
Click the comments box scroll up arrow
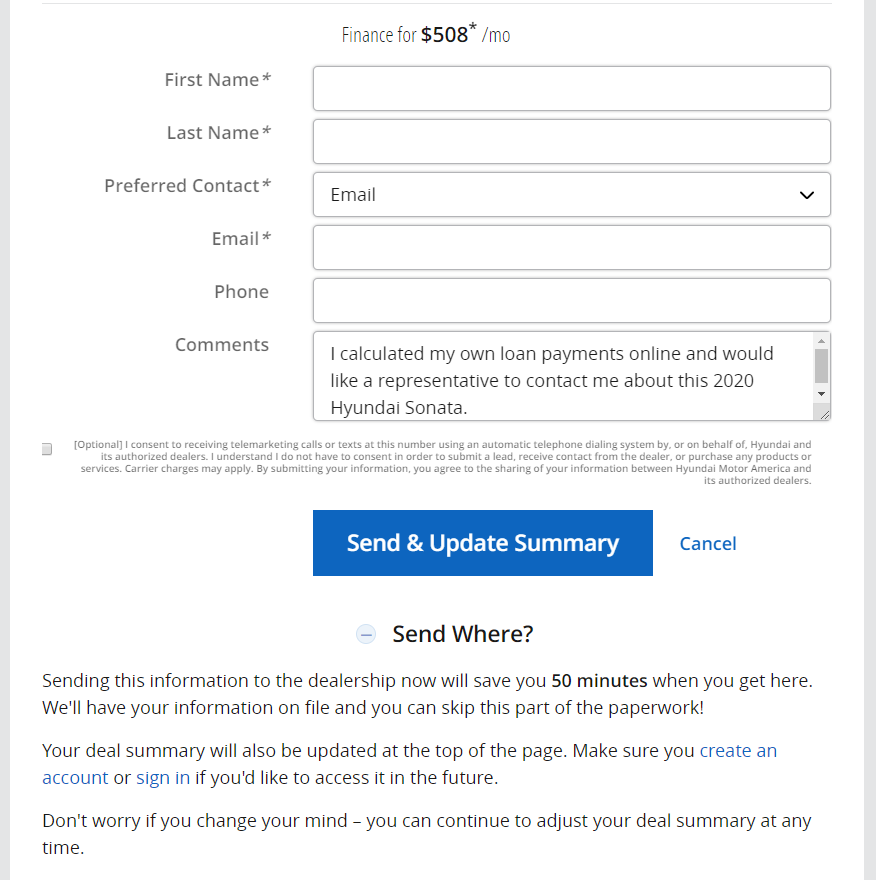(x=821, y=340)
